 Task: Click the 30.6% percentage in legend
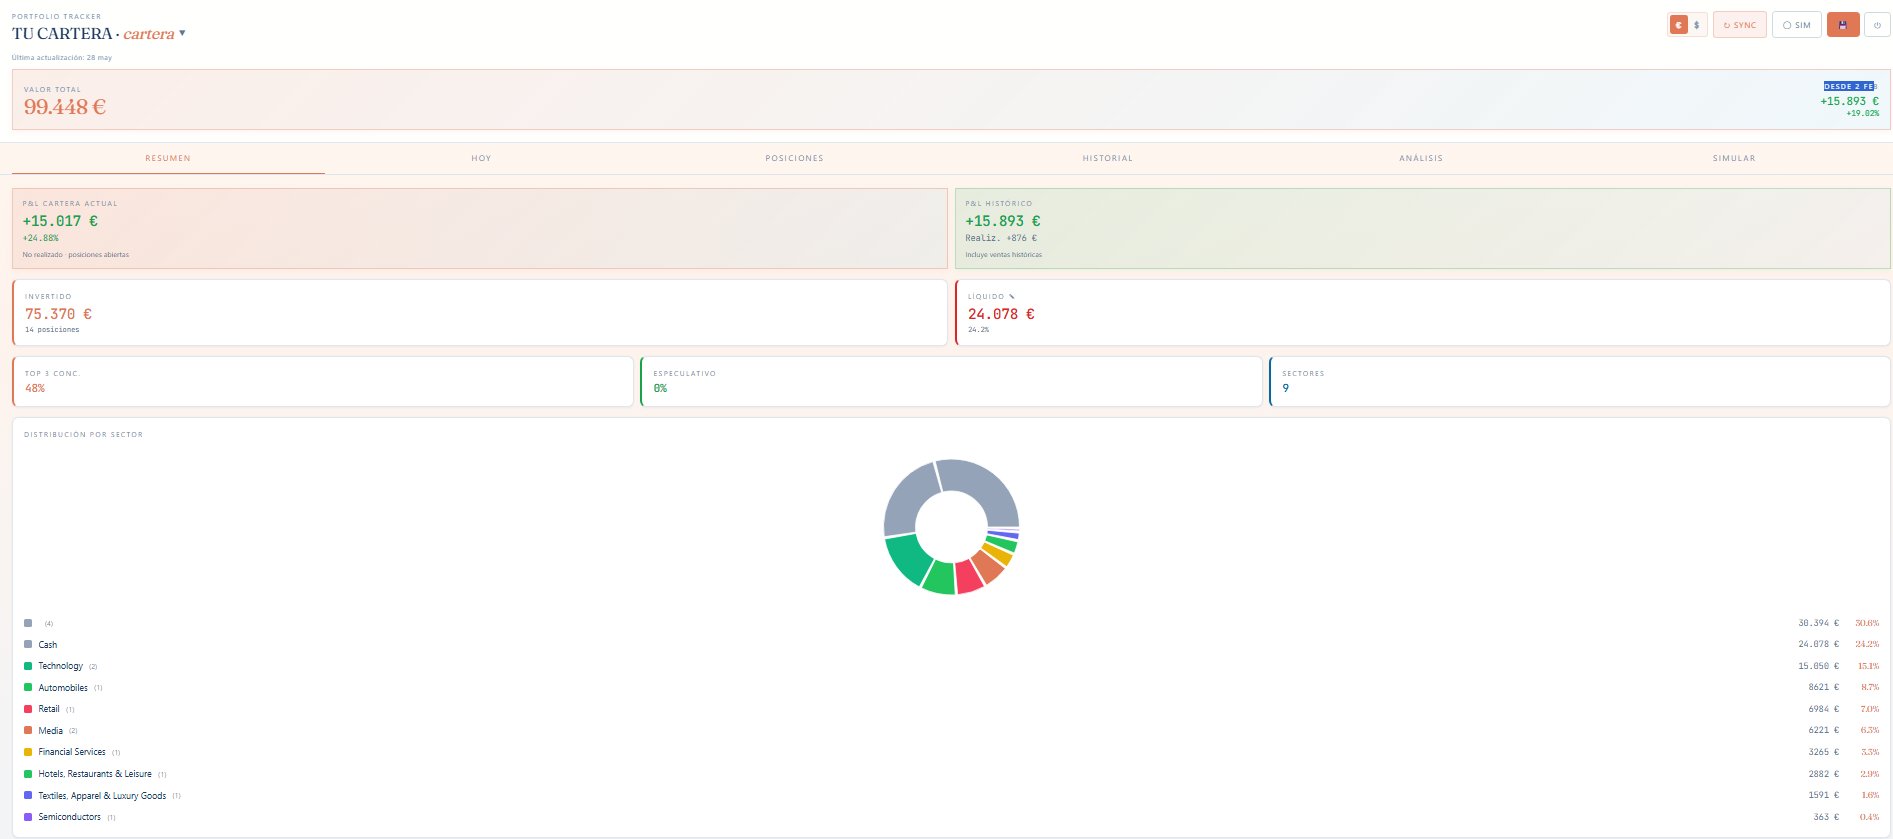coord(1867,623)
